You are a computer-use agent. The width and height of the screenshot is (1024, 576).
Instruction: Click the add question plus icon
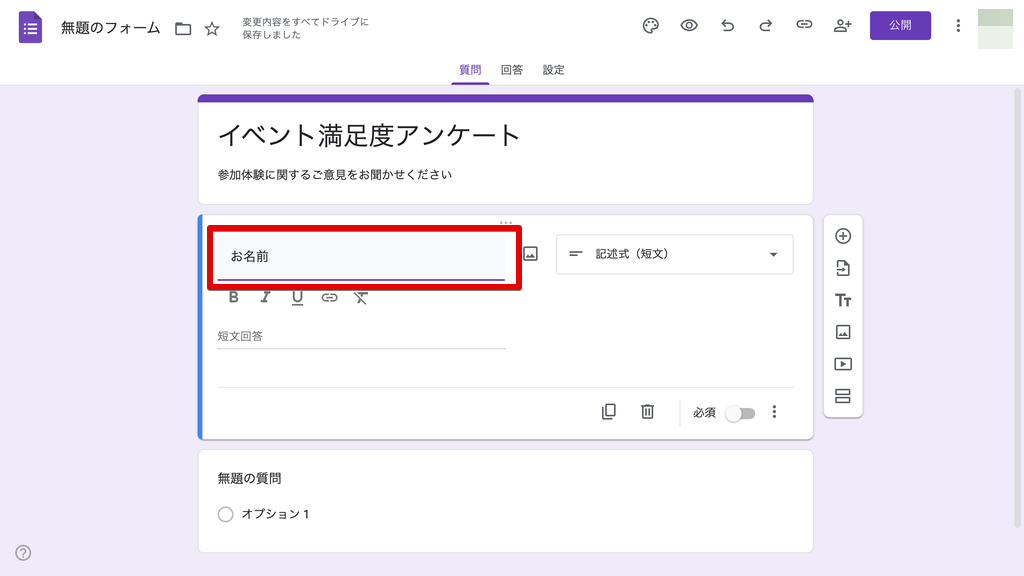pos(843,237)
